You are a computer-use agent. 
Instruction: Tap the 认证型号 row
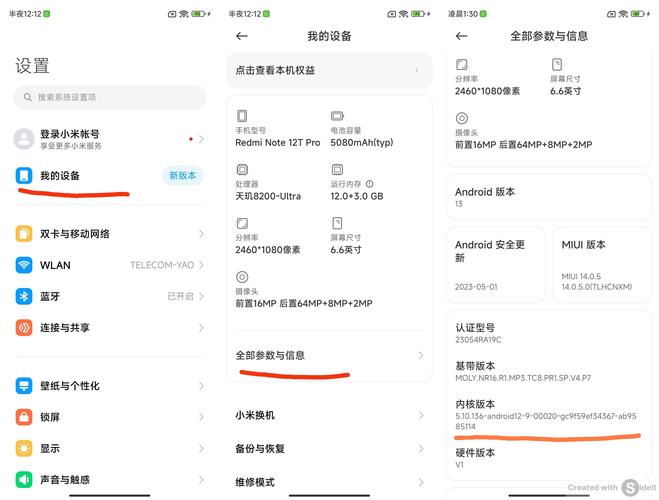549,333
